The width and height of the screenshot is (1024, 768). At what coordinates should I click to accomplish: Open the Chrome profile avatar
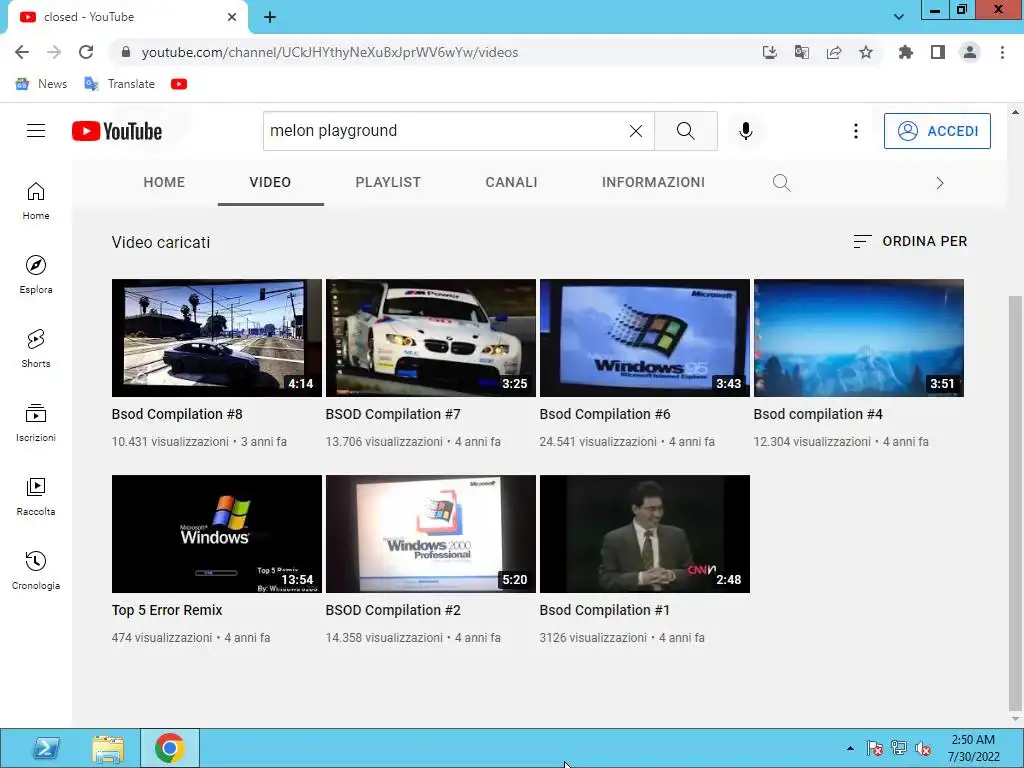click(970, 52)
